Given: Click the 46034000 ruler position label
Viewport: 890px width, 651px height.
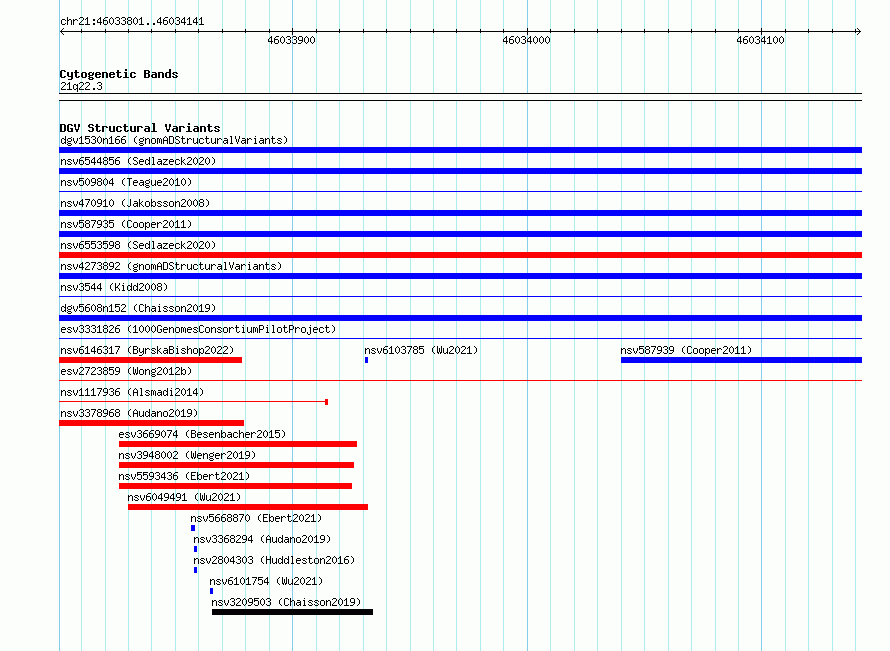Looking at the screenshot, I should pos(526,40).
